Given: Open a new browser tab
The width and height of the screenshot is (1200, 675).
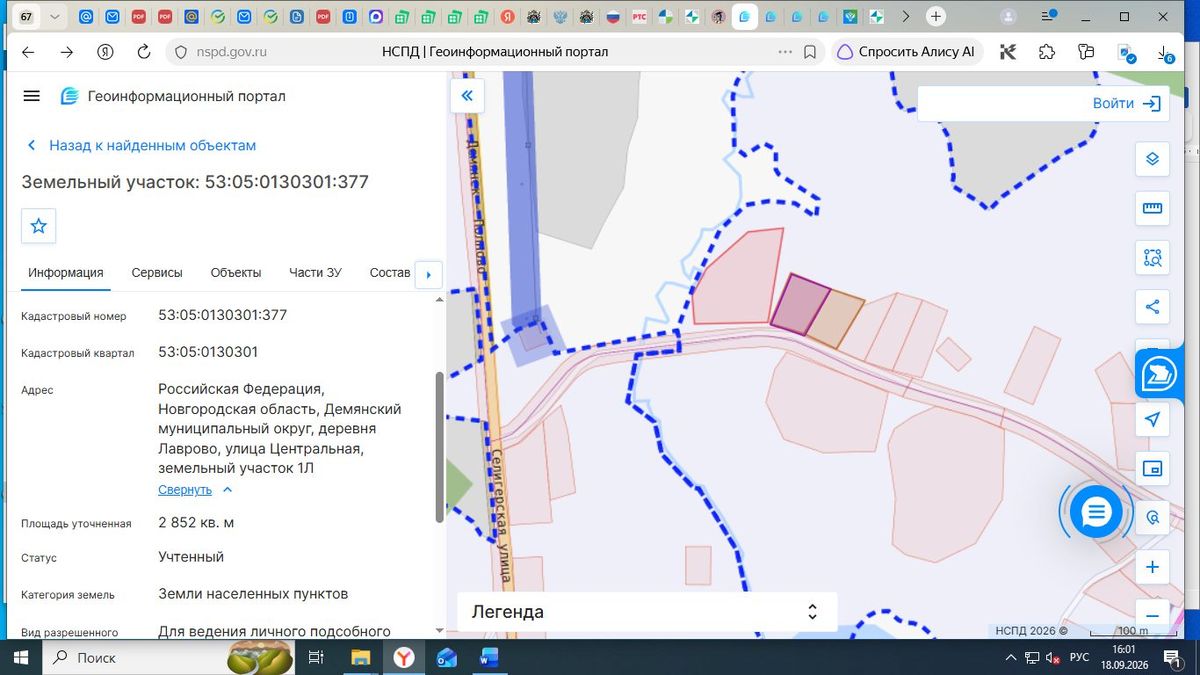Looking at the screenshot, I should (936, 17).
